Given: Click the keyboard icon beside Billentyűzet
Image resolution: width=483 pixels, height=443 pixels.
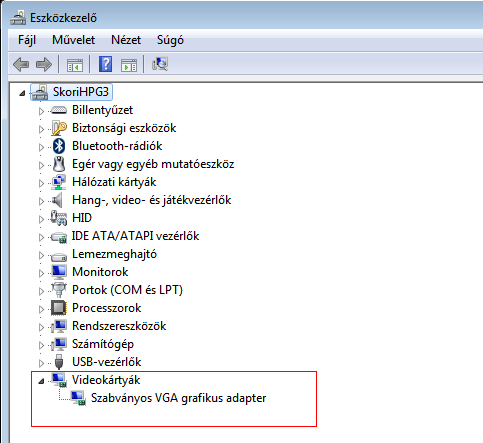Looking at the screenshot, I should 59,110.
